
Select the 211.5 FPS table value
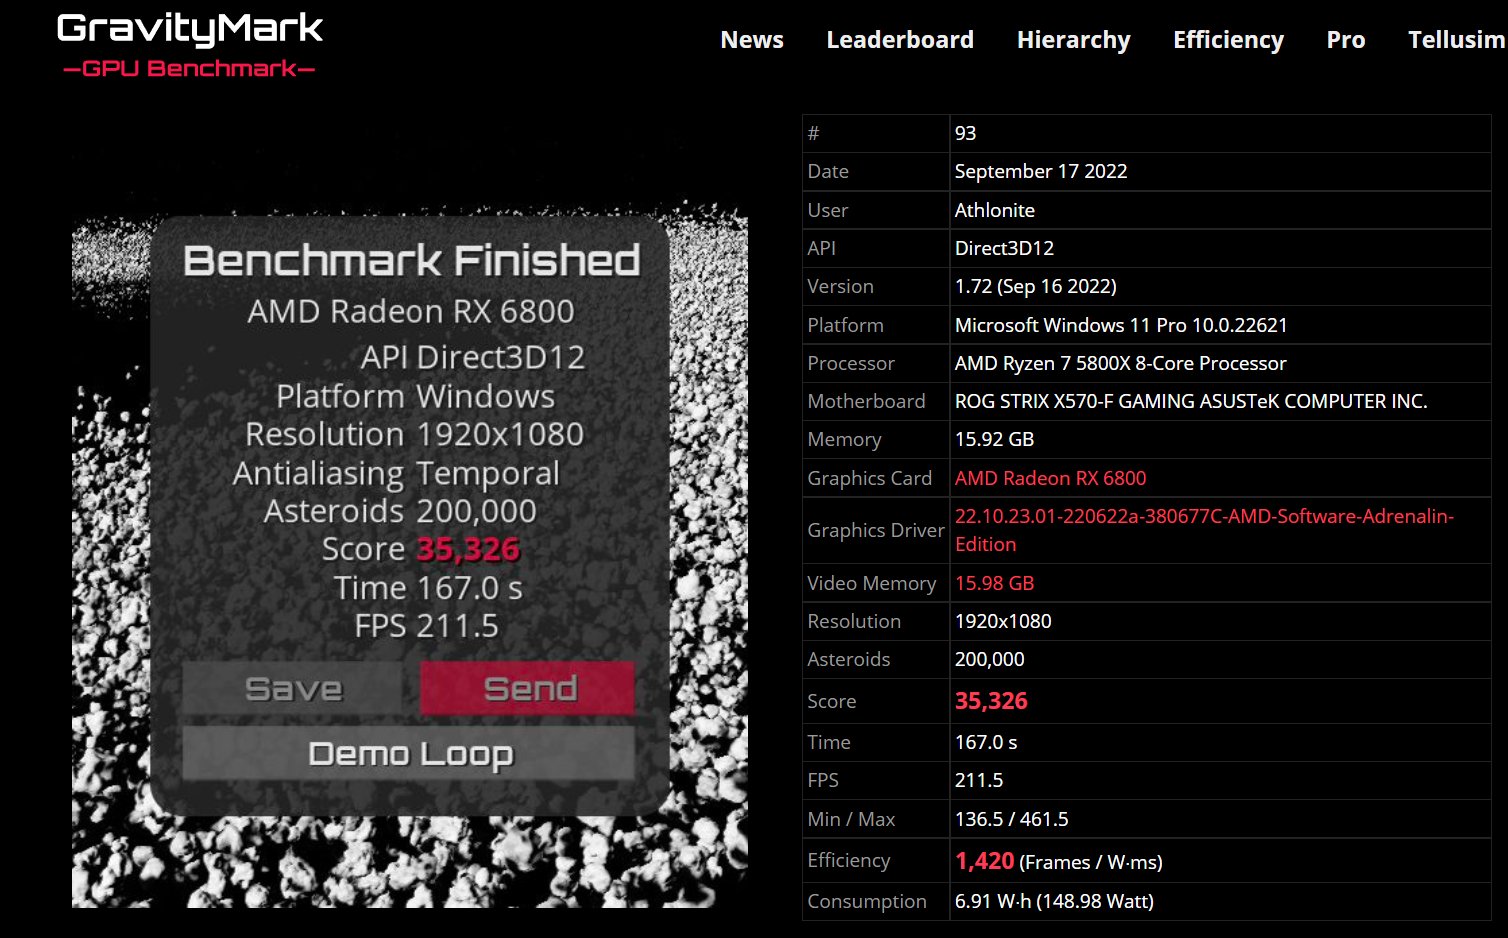click(x=978, y=780)
